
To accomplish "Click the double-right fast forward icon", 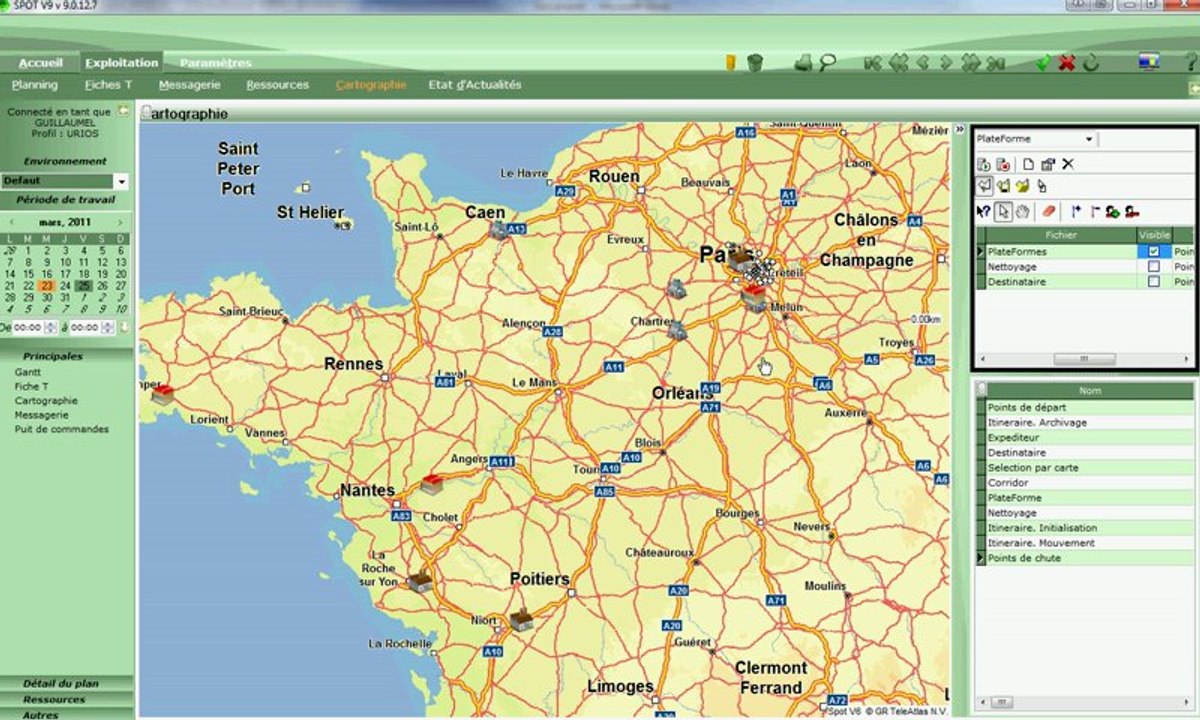I will click(x=970, y=62).
